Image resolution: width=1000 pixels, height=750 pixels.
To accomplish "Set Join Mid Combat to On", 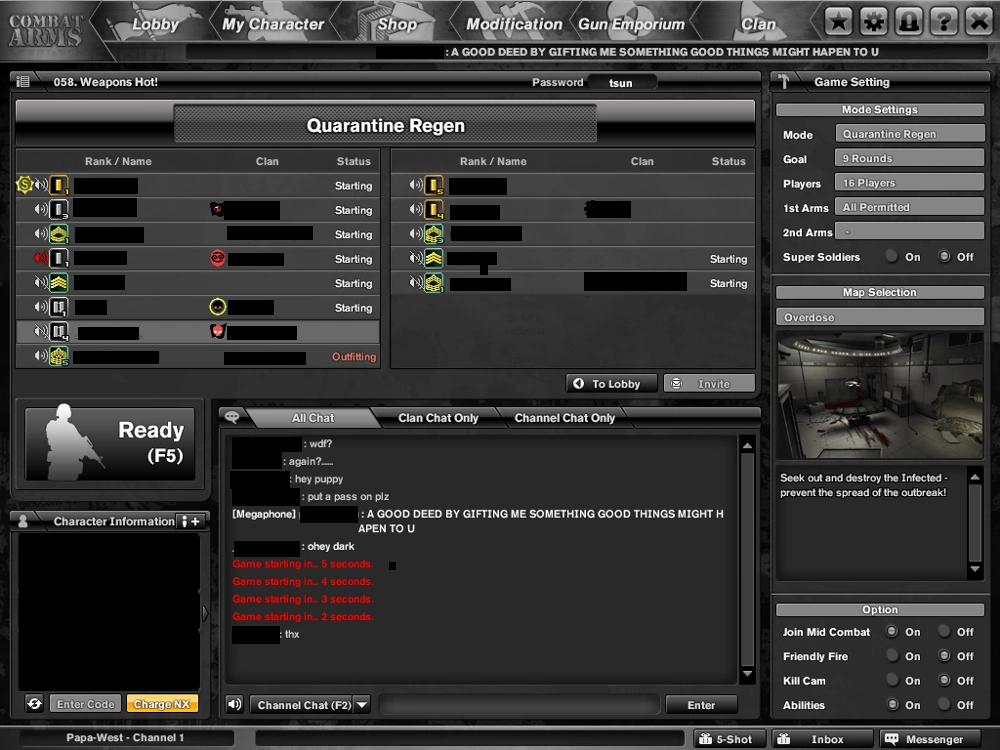I will [x=892, y=631].
